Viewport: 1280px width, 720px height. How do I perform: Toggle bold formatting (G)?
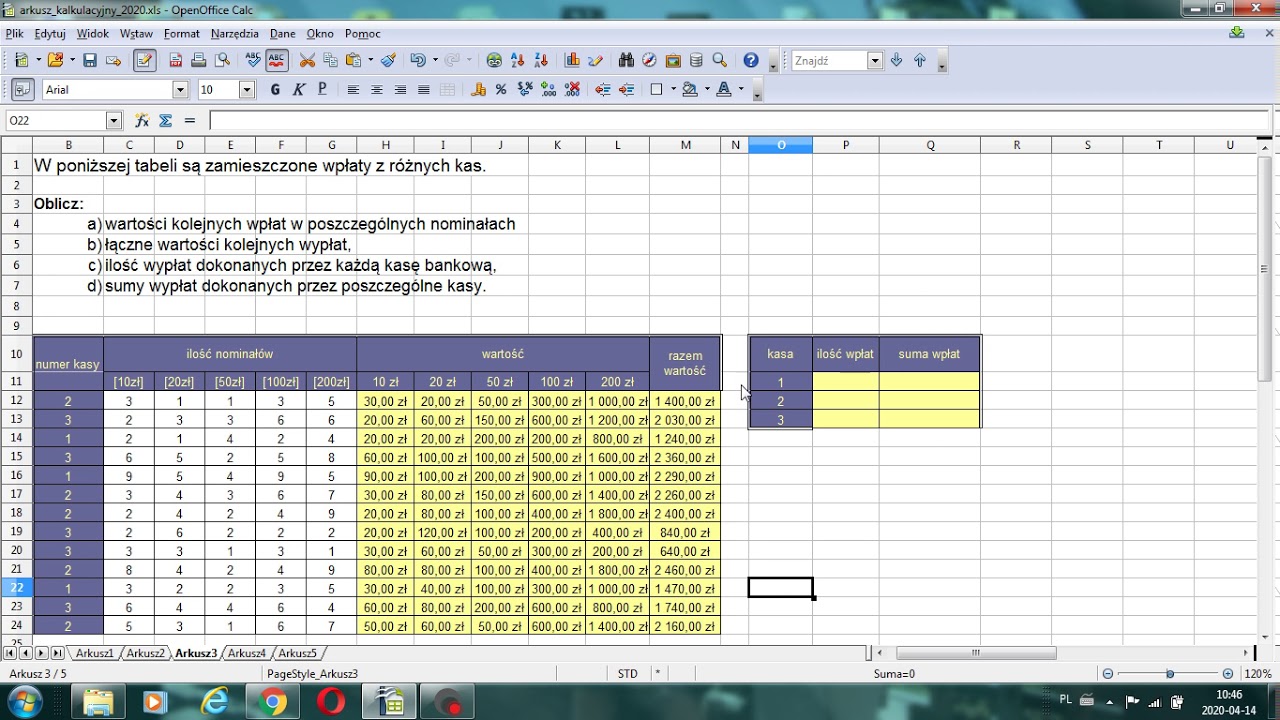pyautogui.click(x=275, y=89)
